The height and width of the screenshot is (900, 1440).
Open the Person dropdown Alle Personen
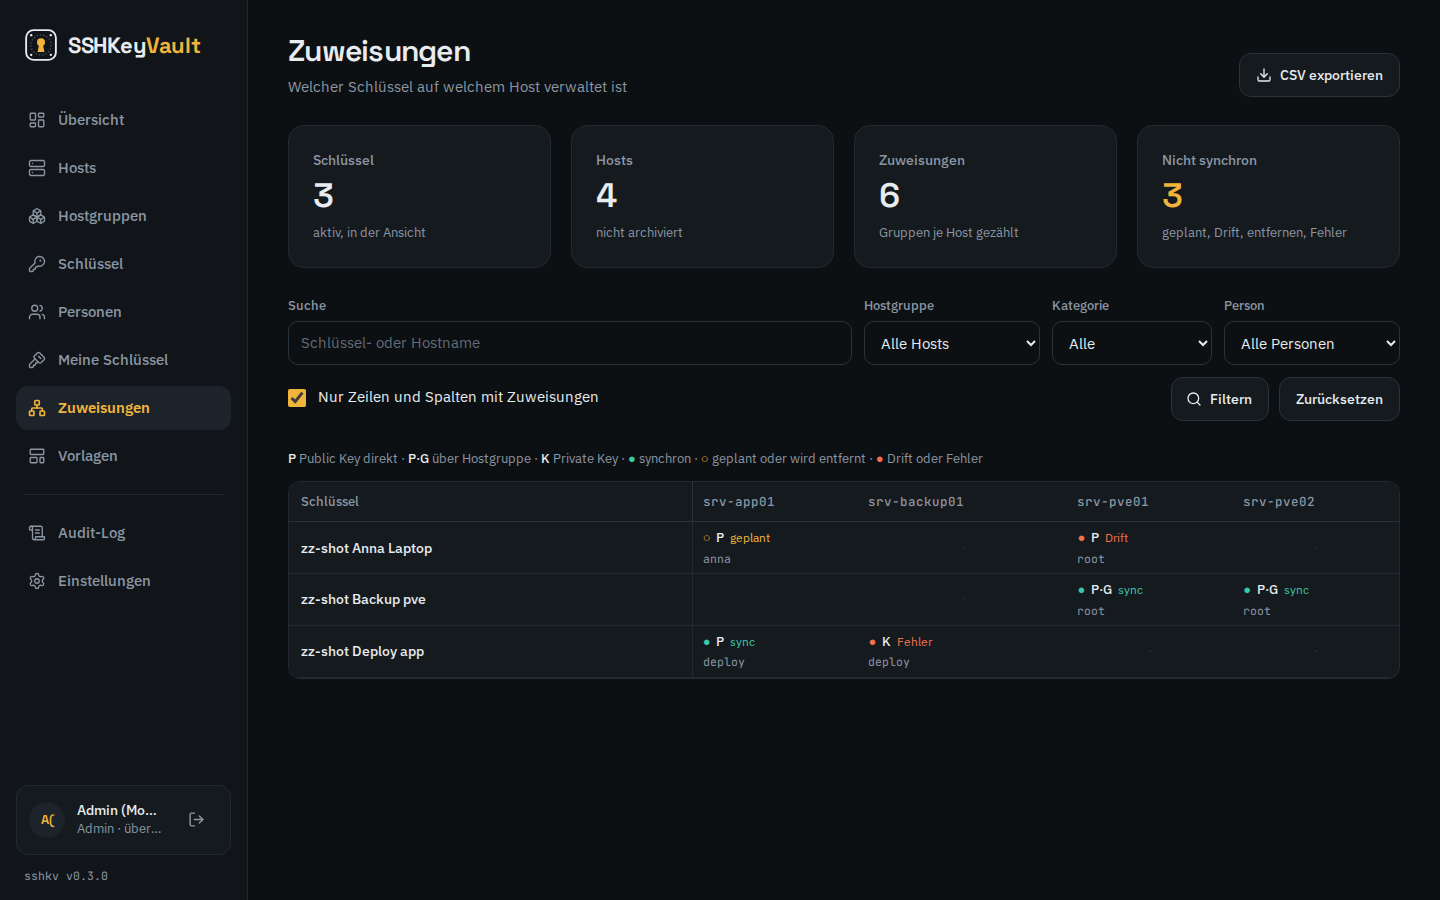1312,343
